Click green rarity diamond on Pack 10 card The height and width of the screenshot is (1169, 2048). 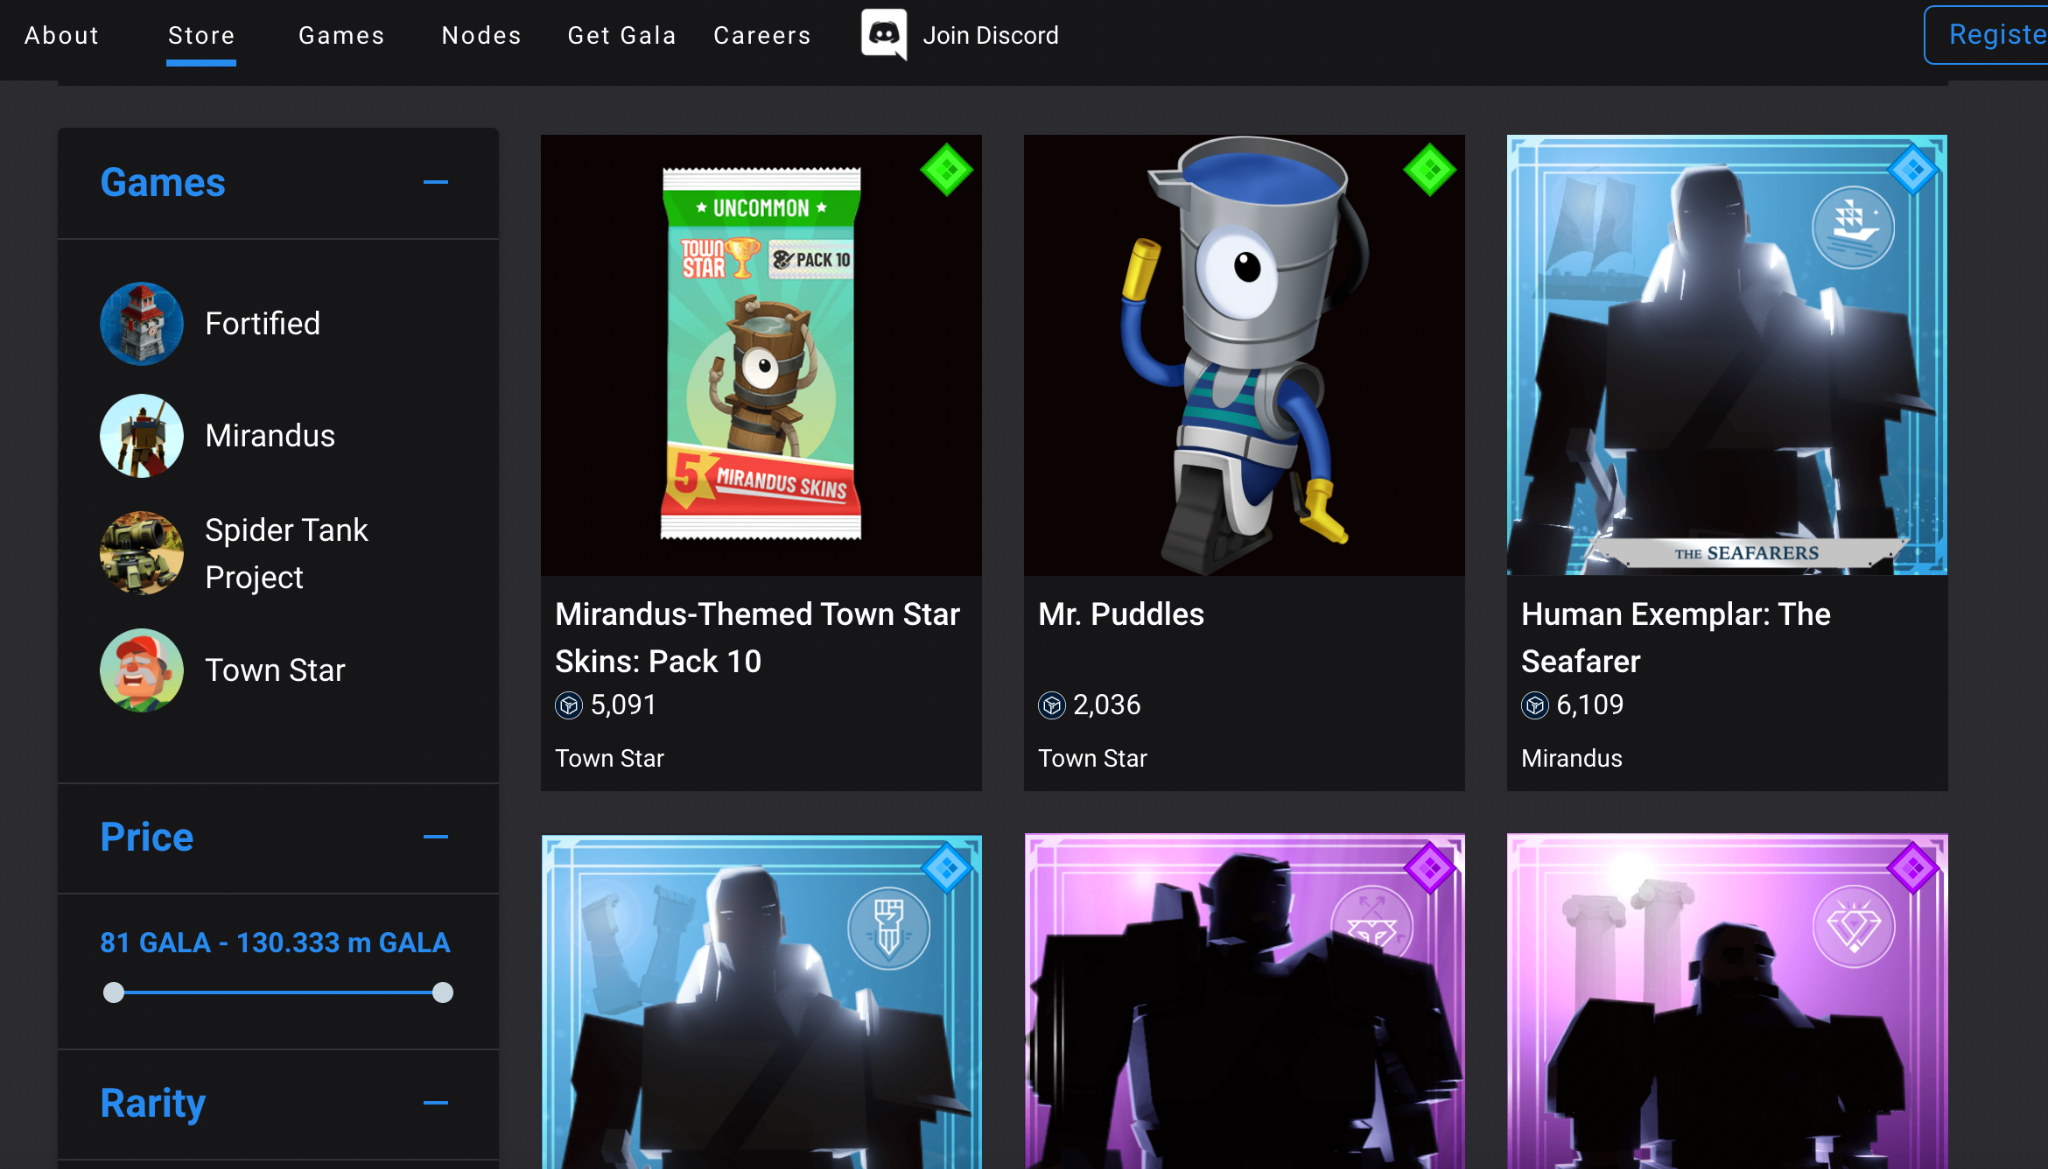pyautogui.click(x=946, y=170)
